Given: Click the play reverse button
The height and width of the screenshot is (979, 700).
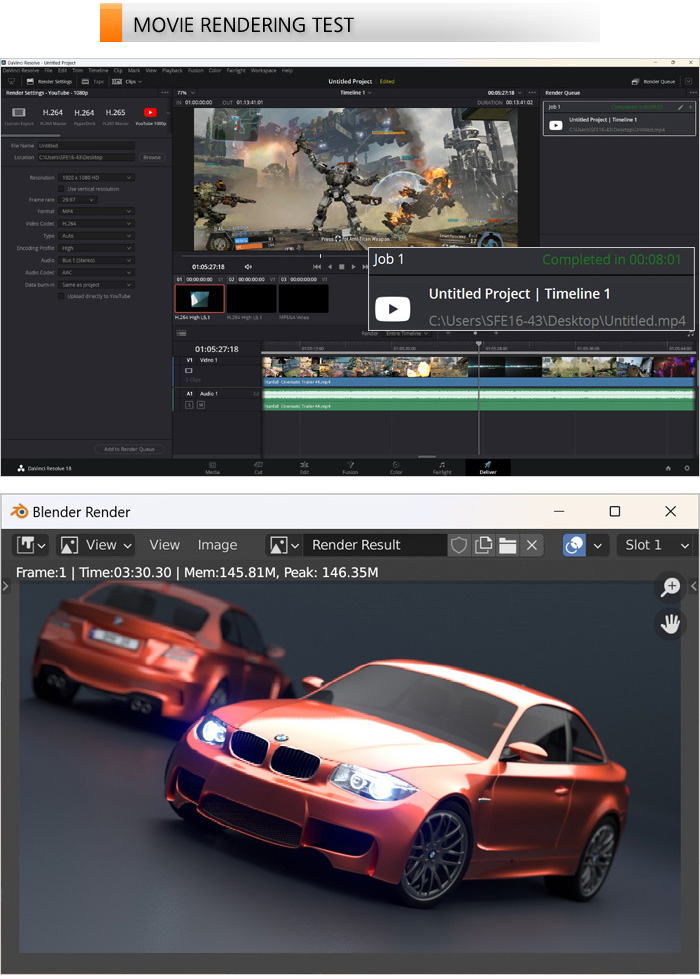Looking at the screenshot, I should coord(330,267).
